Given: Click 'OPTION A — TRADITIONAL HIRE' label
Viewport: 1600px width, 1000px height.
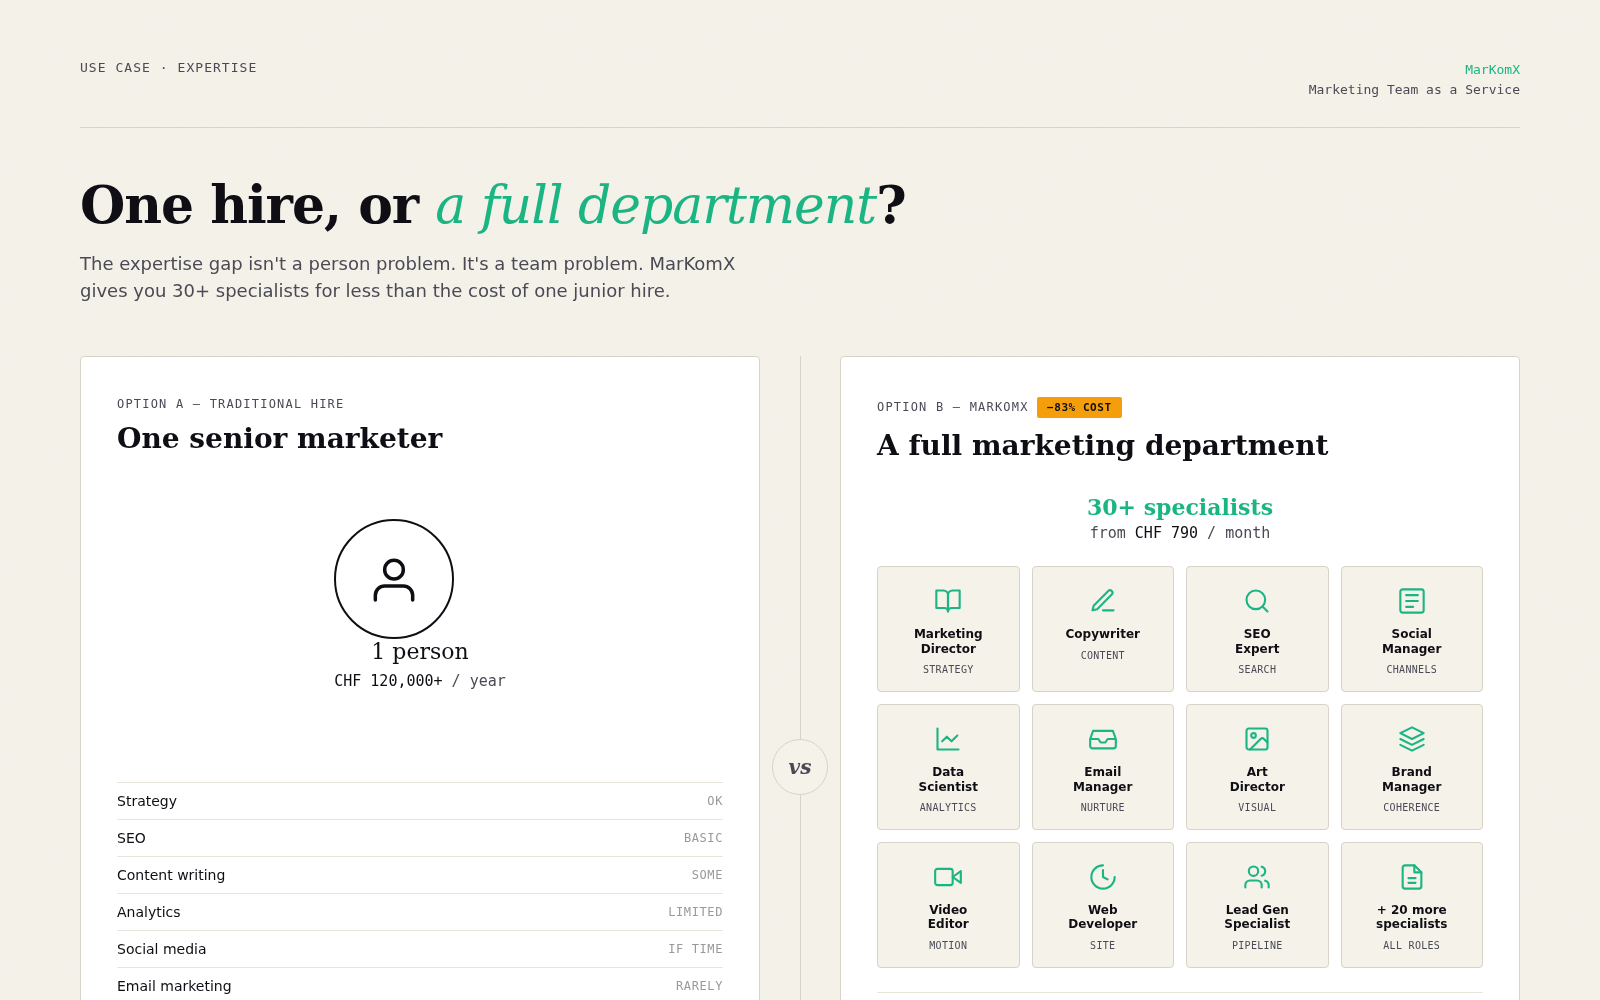Looking at the screenshot, I should (230, 404).
